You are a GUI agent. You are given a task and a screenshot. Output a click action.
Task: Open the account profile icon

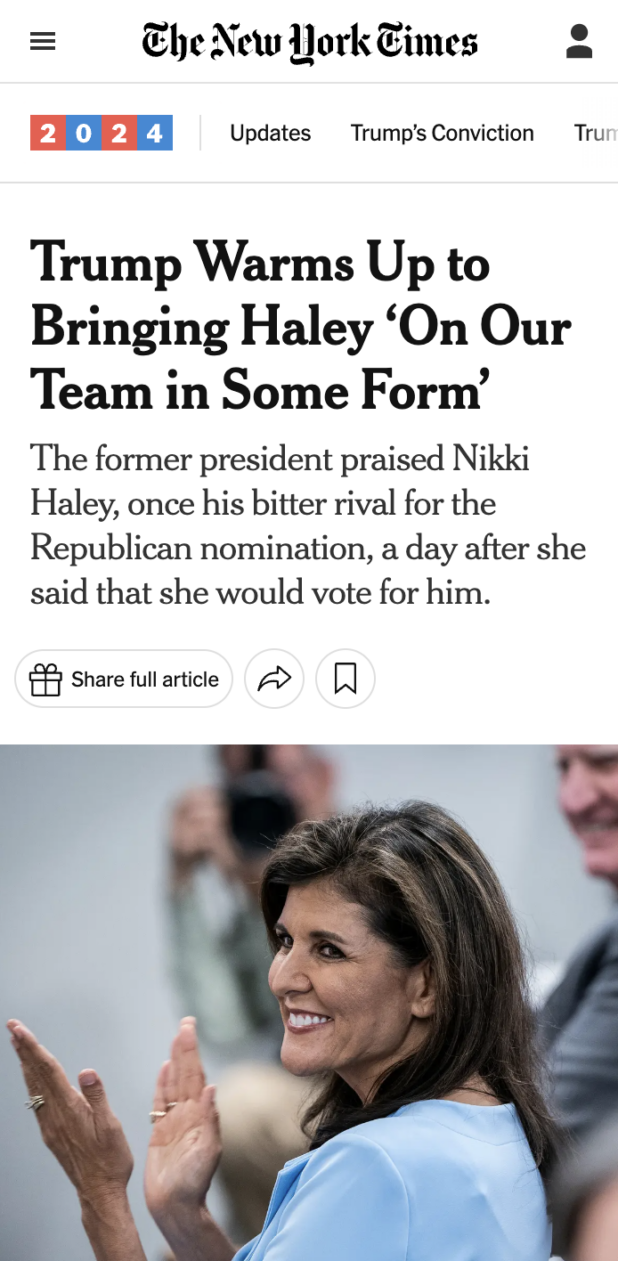point(579,42)
